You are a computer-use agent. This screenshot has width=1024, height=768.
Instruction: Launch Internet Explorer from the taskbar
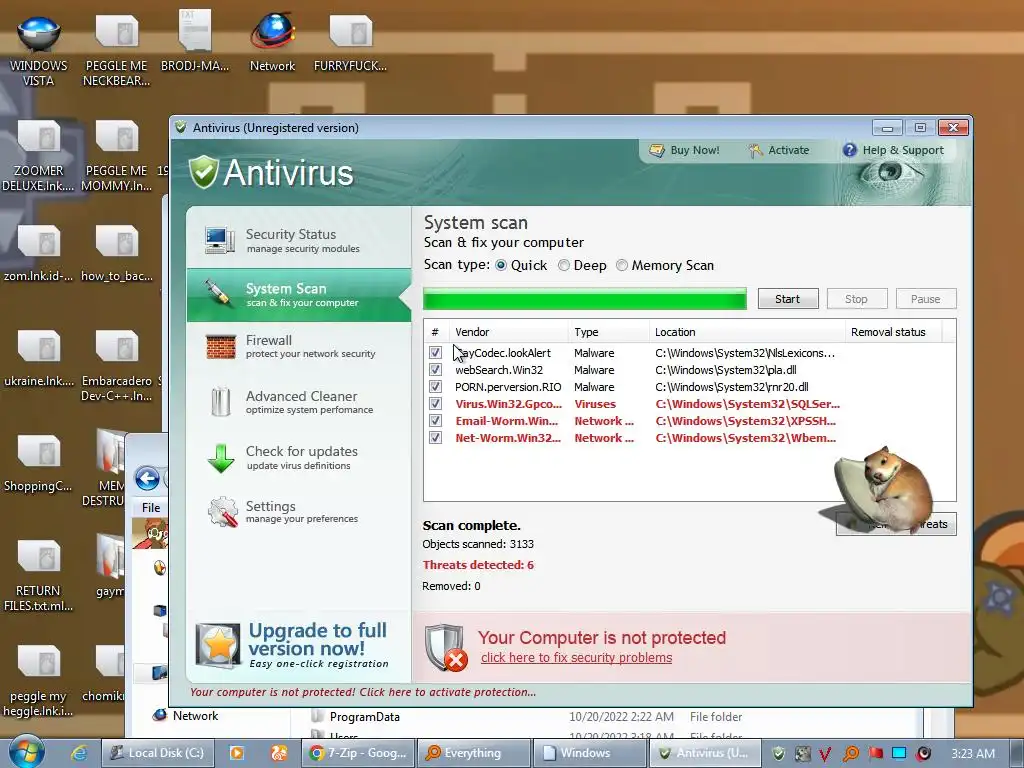[x=79, y=753]
